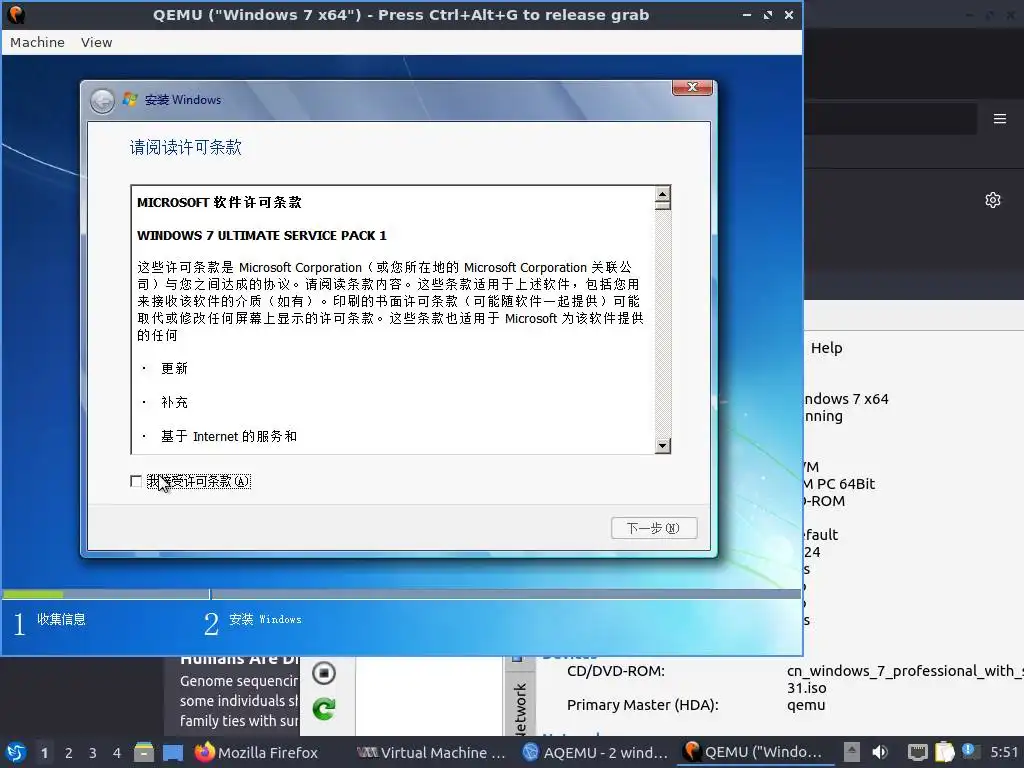Open the file manager taskbar launcher

[x=144, y=752]
